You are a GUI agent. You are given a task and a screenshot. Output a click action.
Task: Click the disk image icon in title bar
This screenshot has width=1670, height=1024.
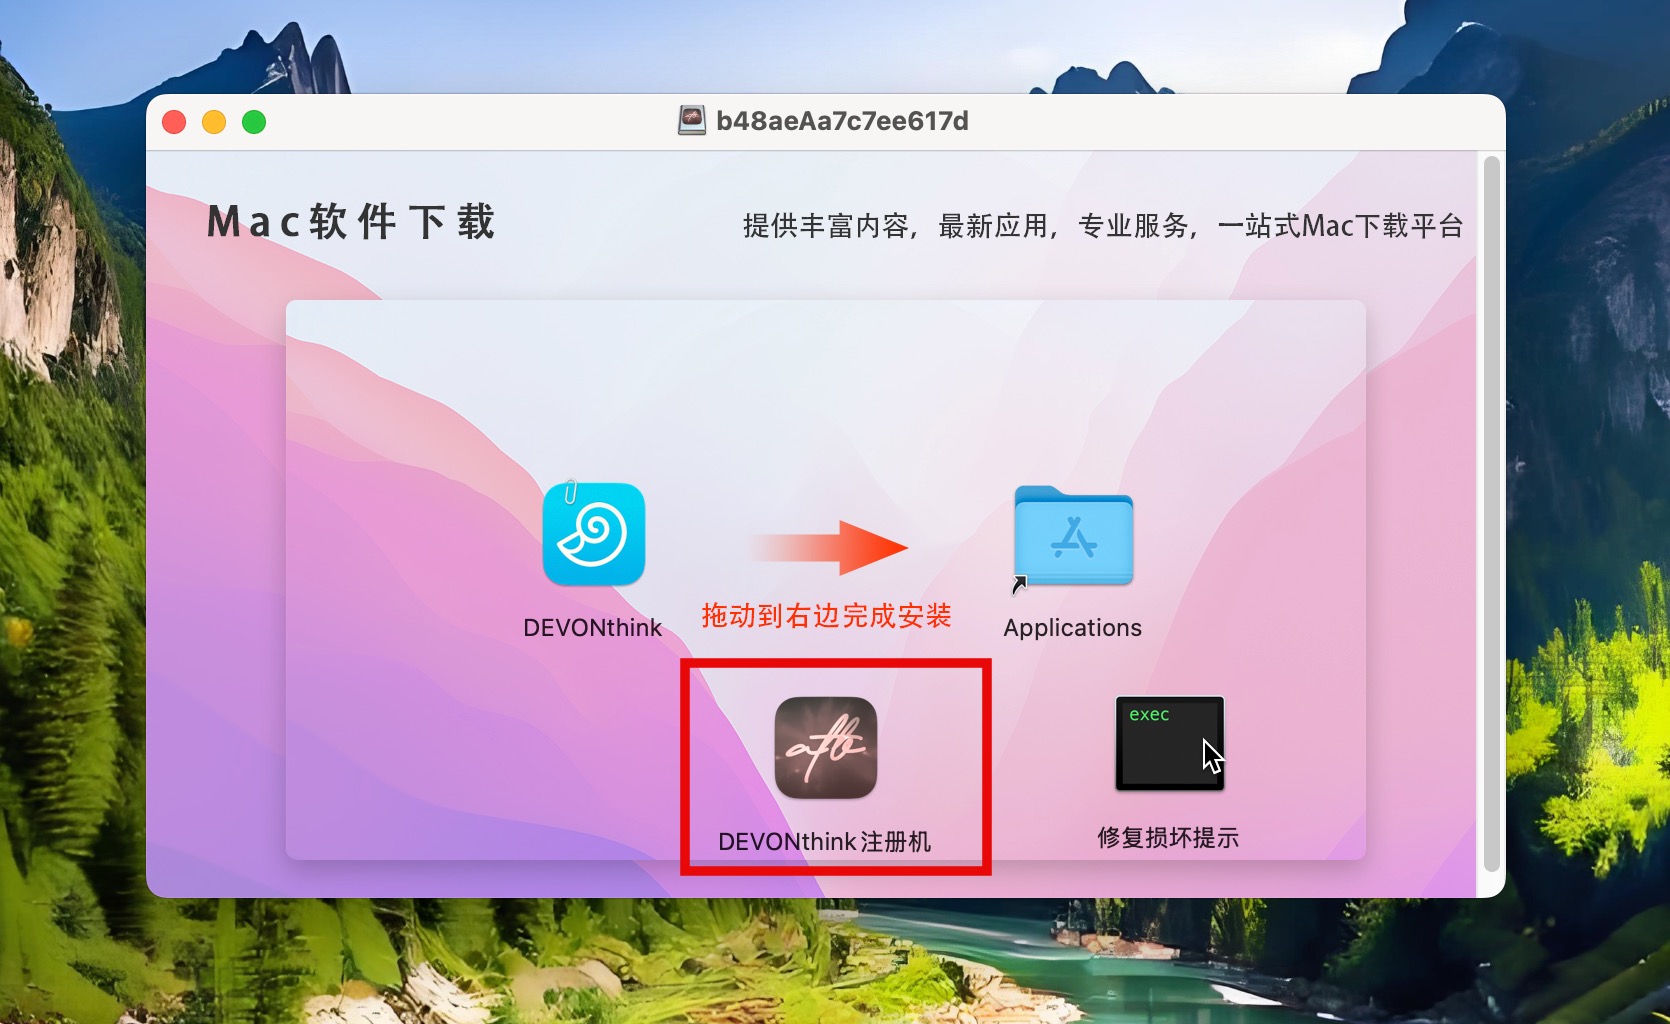click(691, 121)
